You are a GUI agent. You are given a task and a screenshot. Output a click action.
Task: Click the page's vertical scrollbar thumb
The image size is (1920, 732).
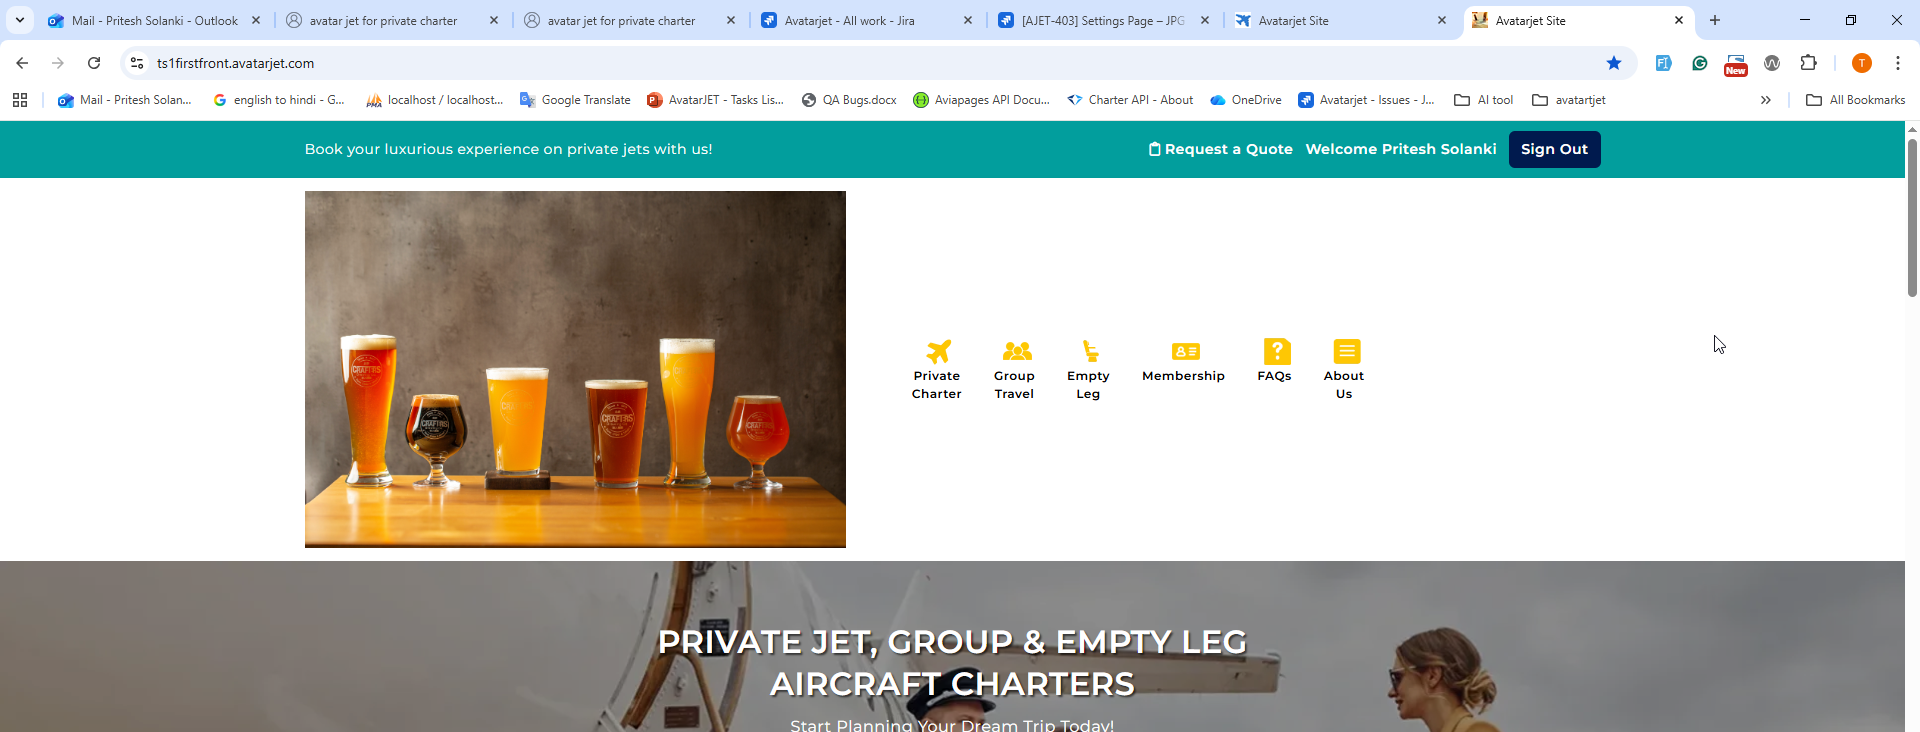pos(1912,217)
